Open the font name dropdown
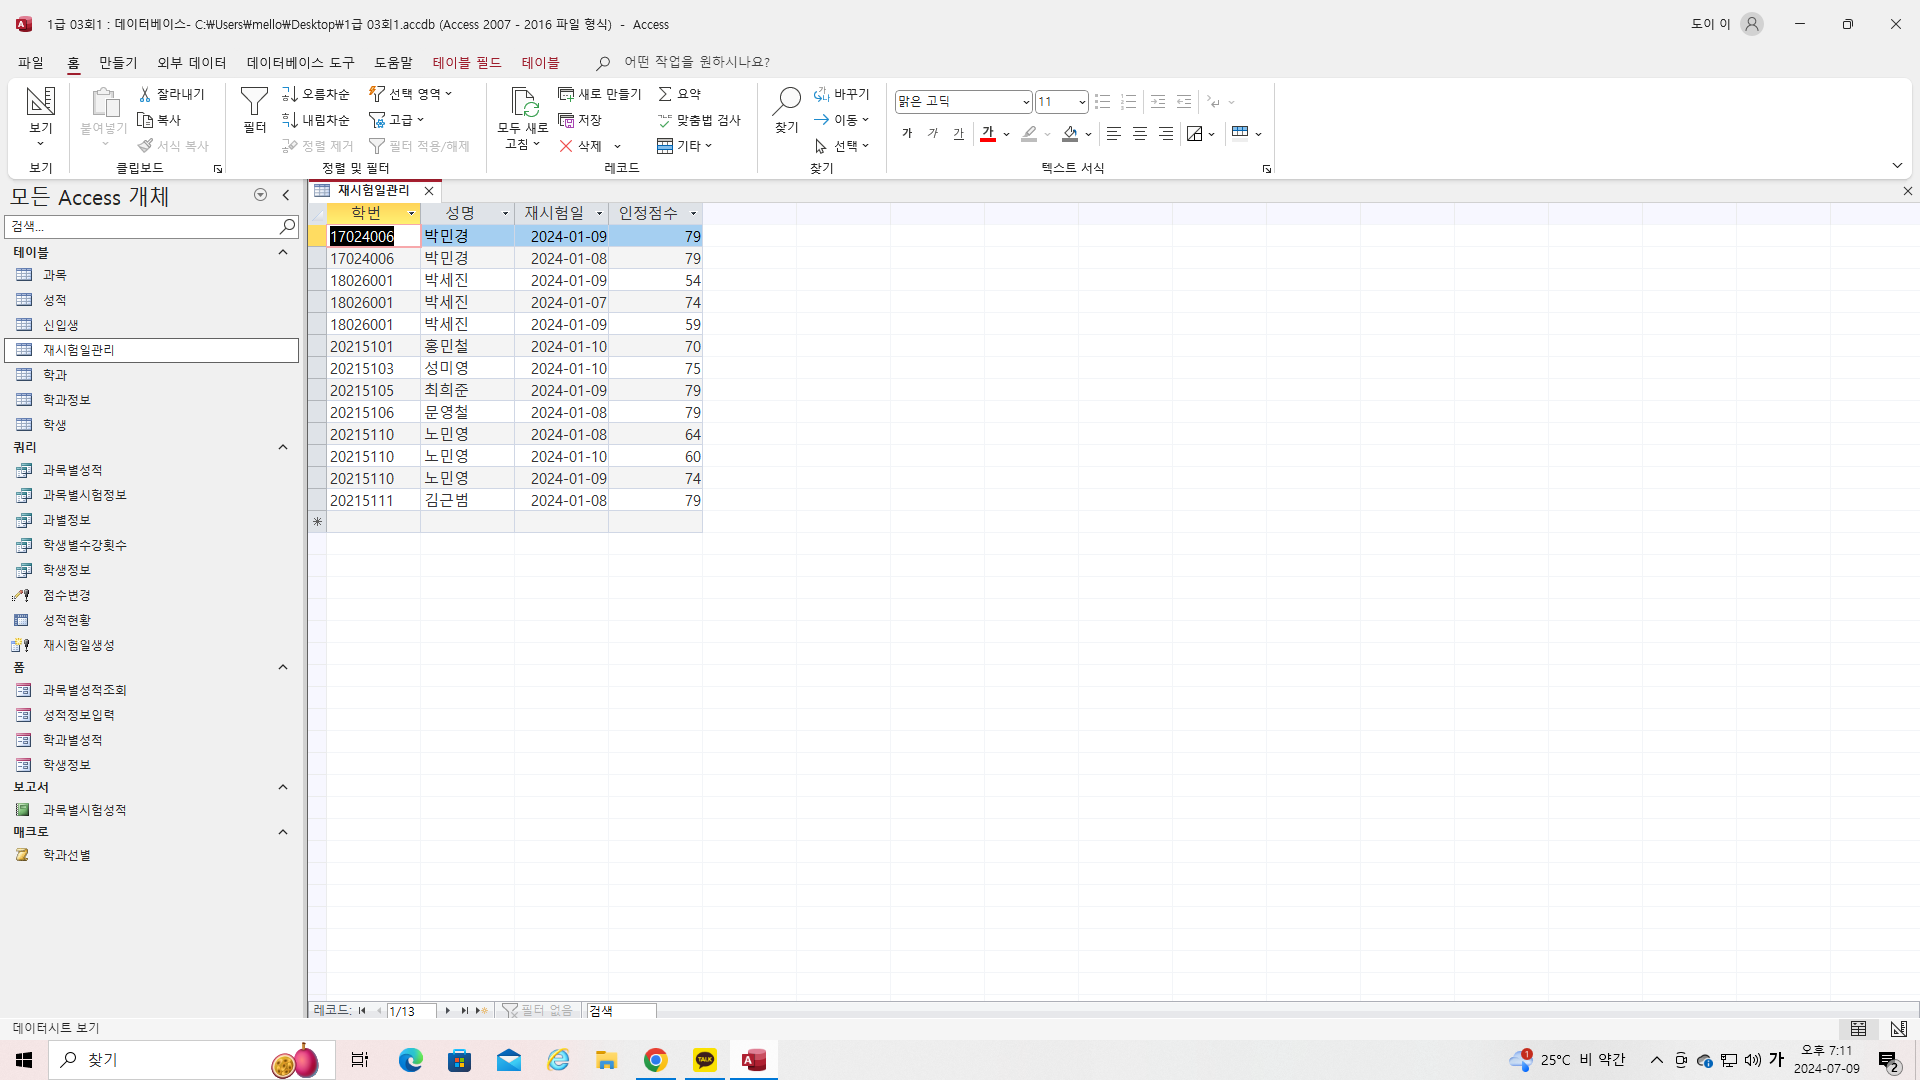The width and height of the screenshot is (1920, 1080). 1025,102
